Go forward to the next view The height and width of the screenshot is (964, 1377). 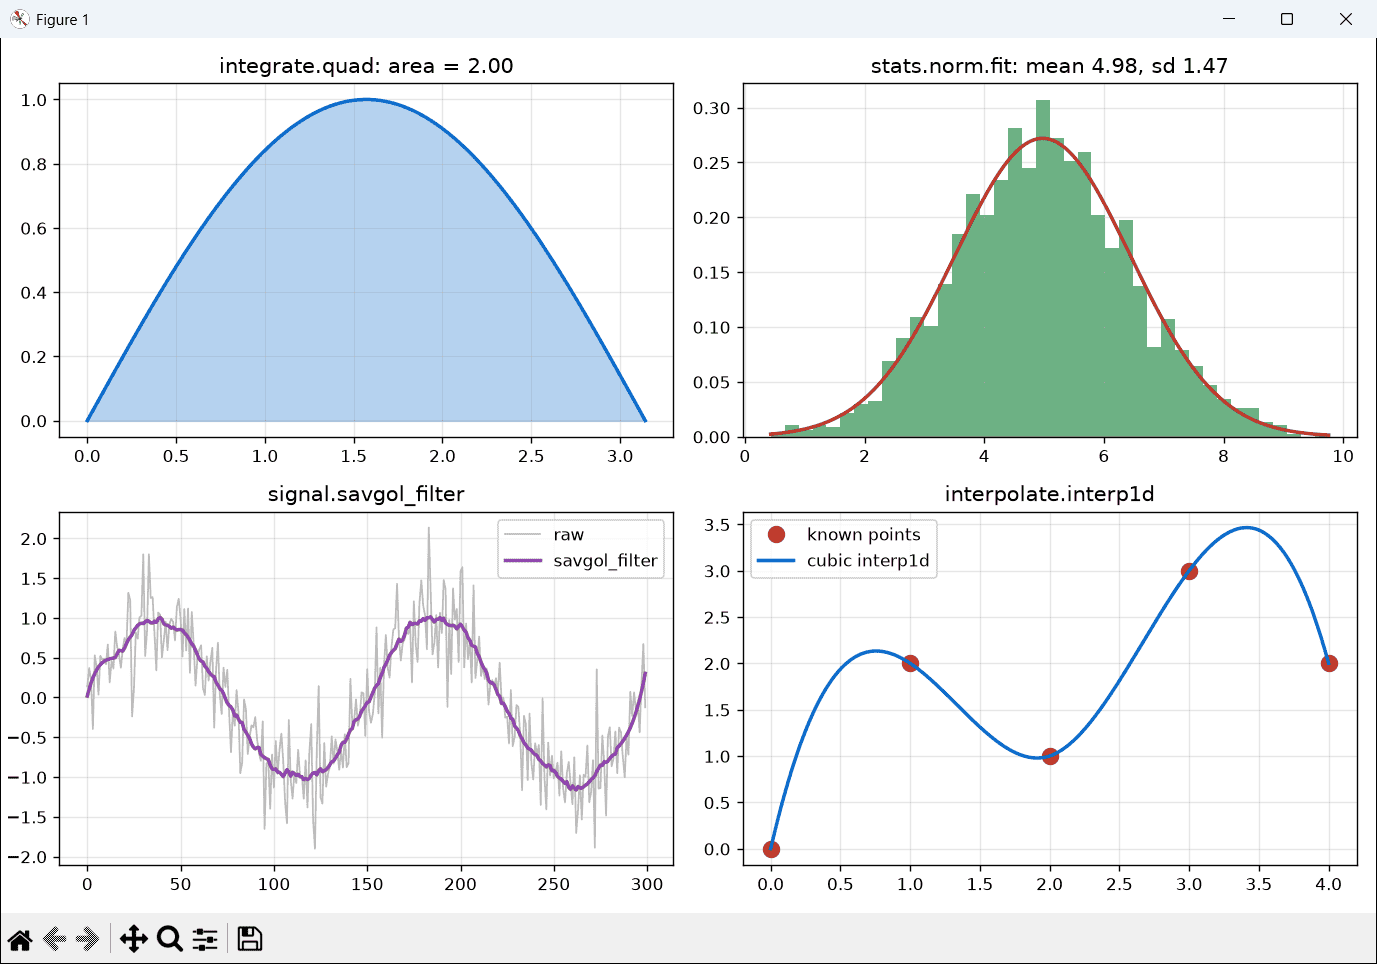pyautogui.click(x=88, y=939)
